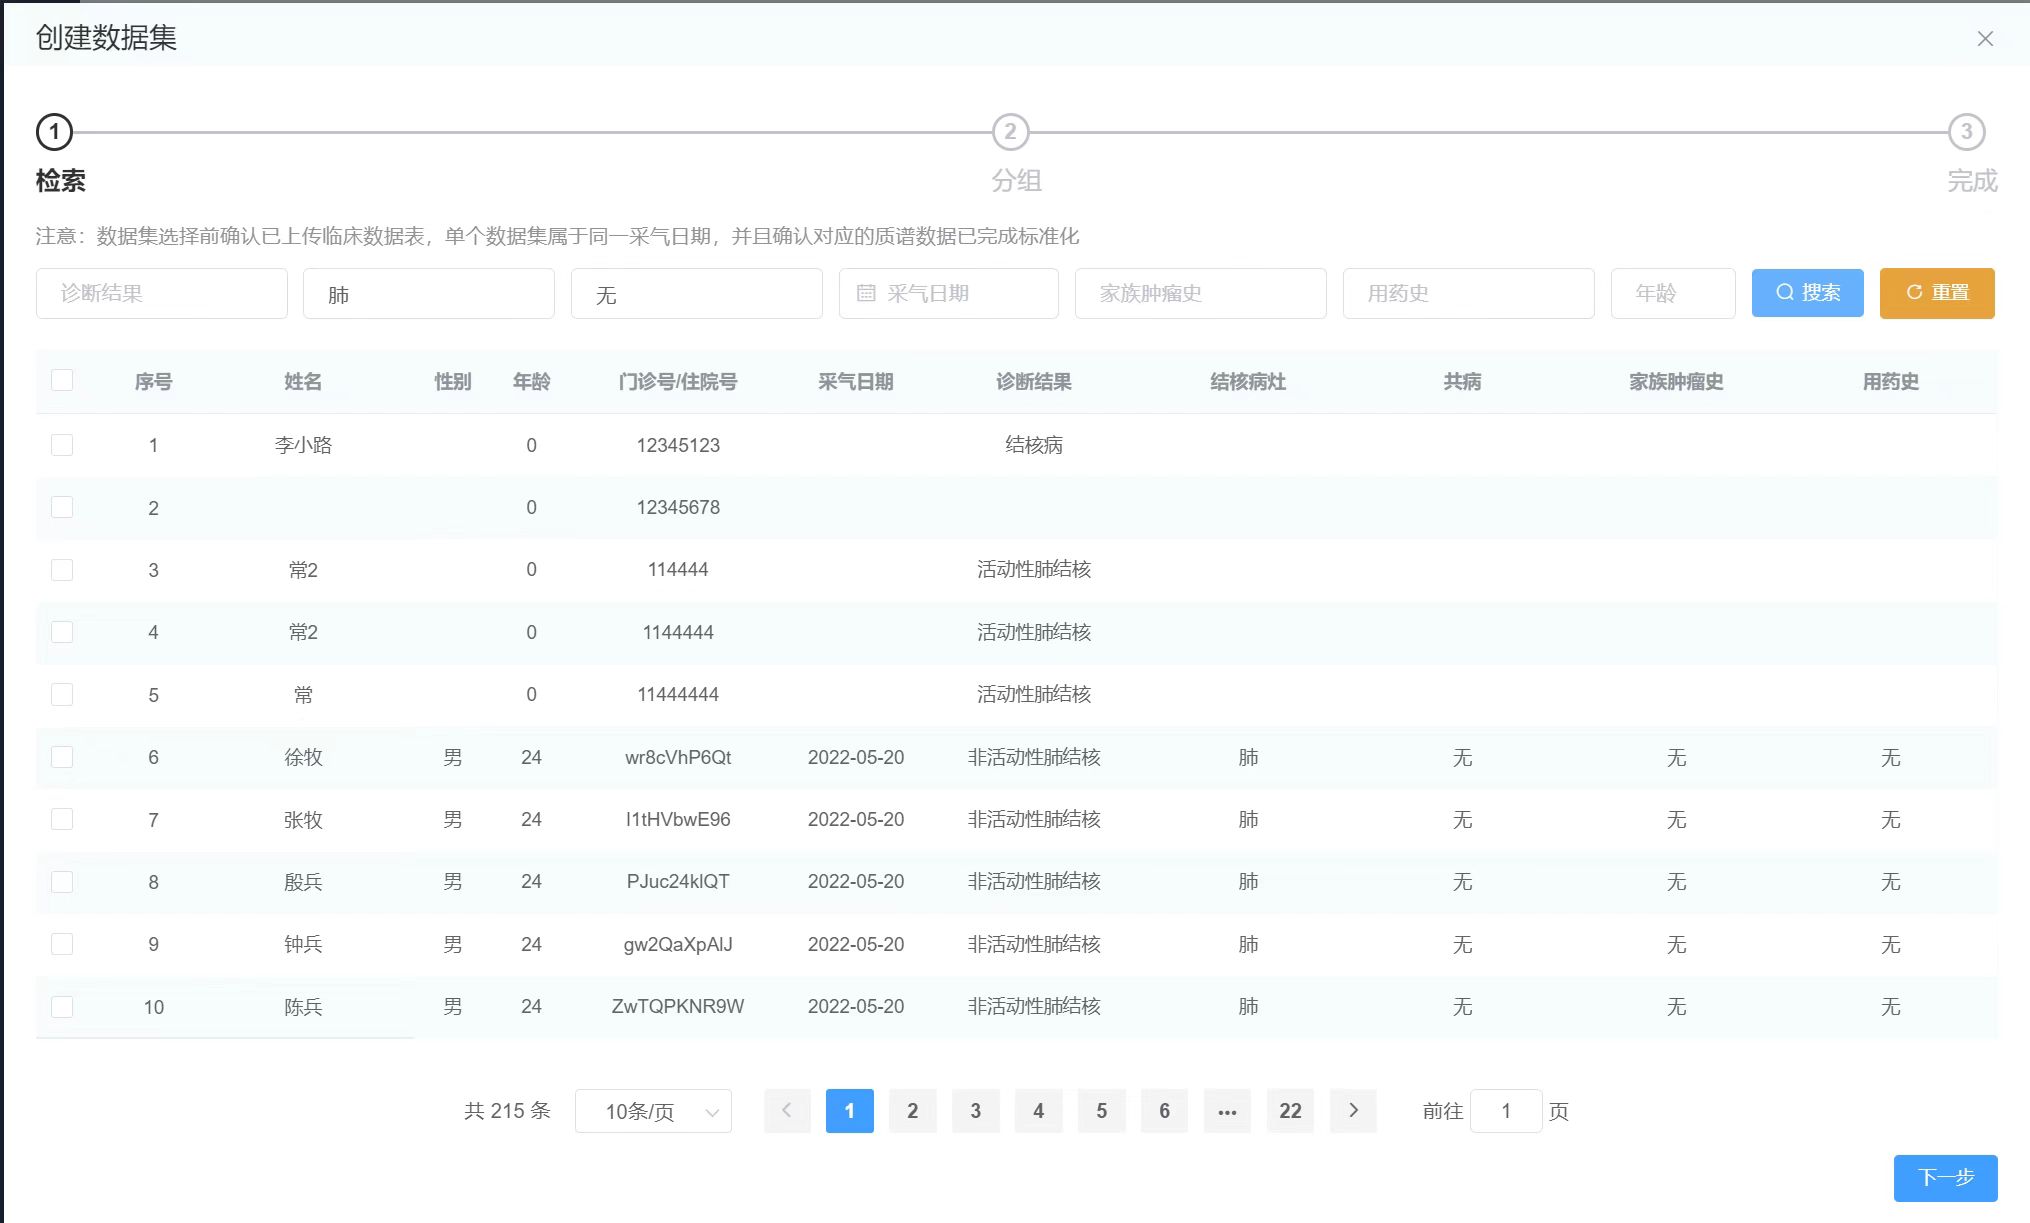Viewport: 2030px width, 1223px height.
Task: Open the 诊断结果 filter field
Action: pos(162,293)
